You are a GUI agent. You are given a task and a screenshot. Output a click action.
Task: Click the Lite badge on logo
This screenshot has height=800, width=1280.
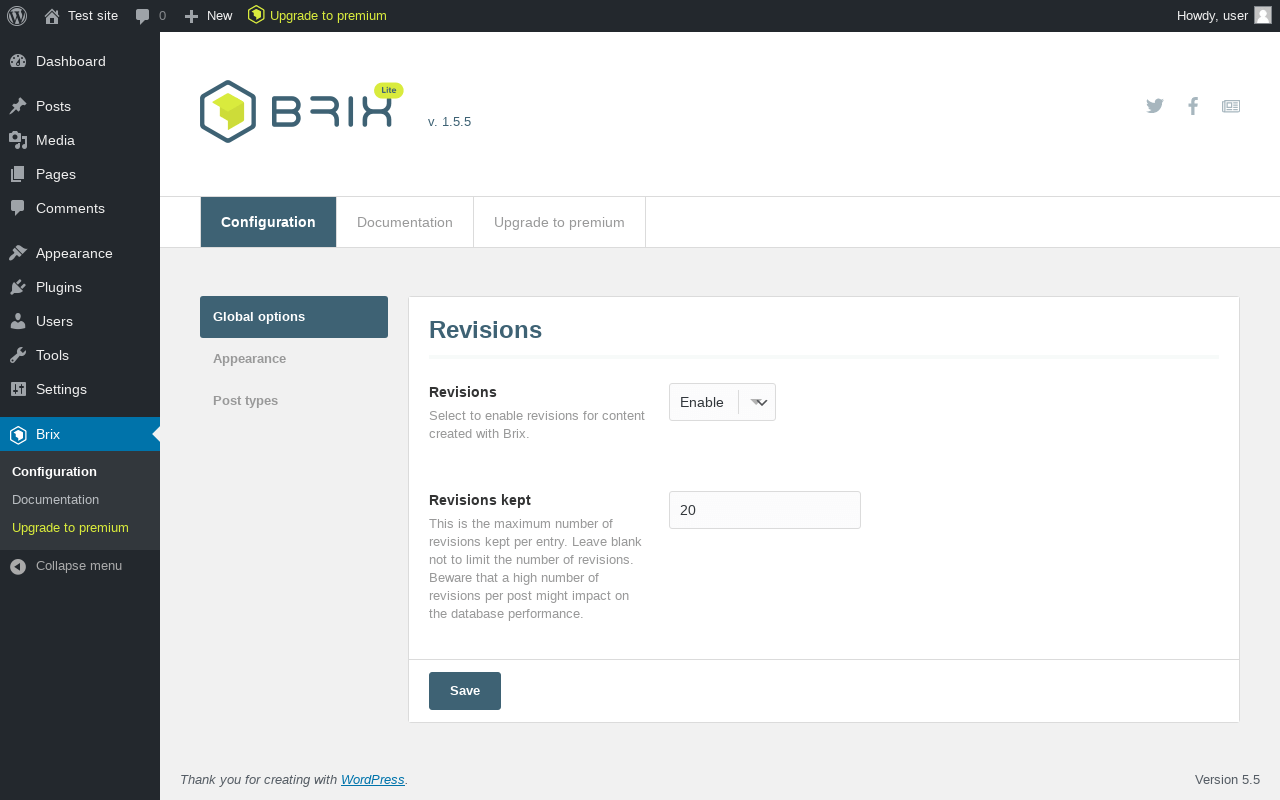click(389, 90)
